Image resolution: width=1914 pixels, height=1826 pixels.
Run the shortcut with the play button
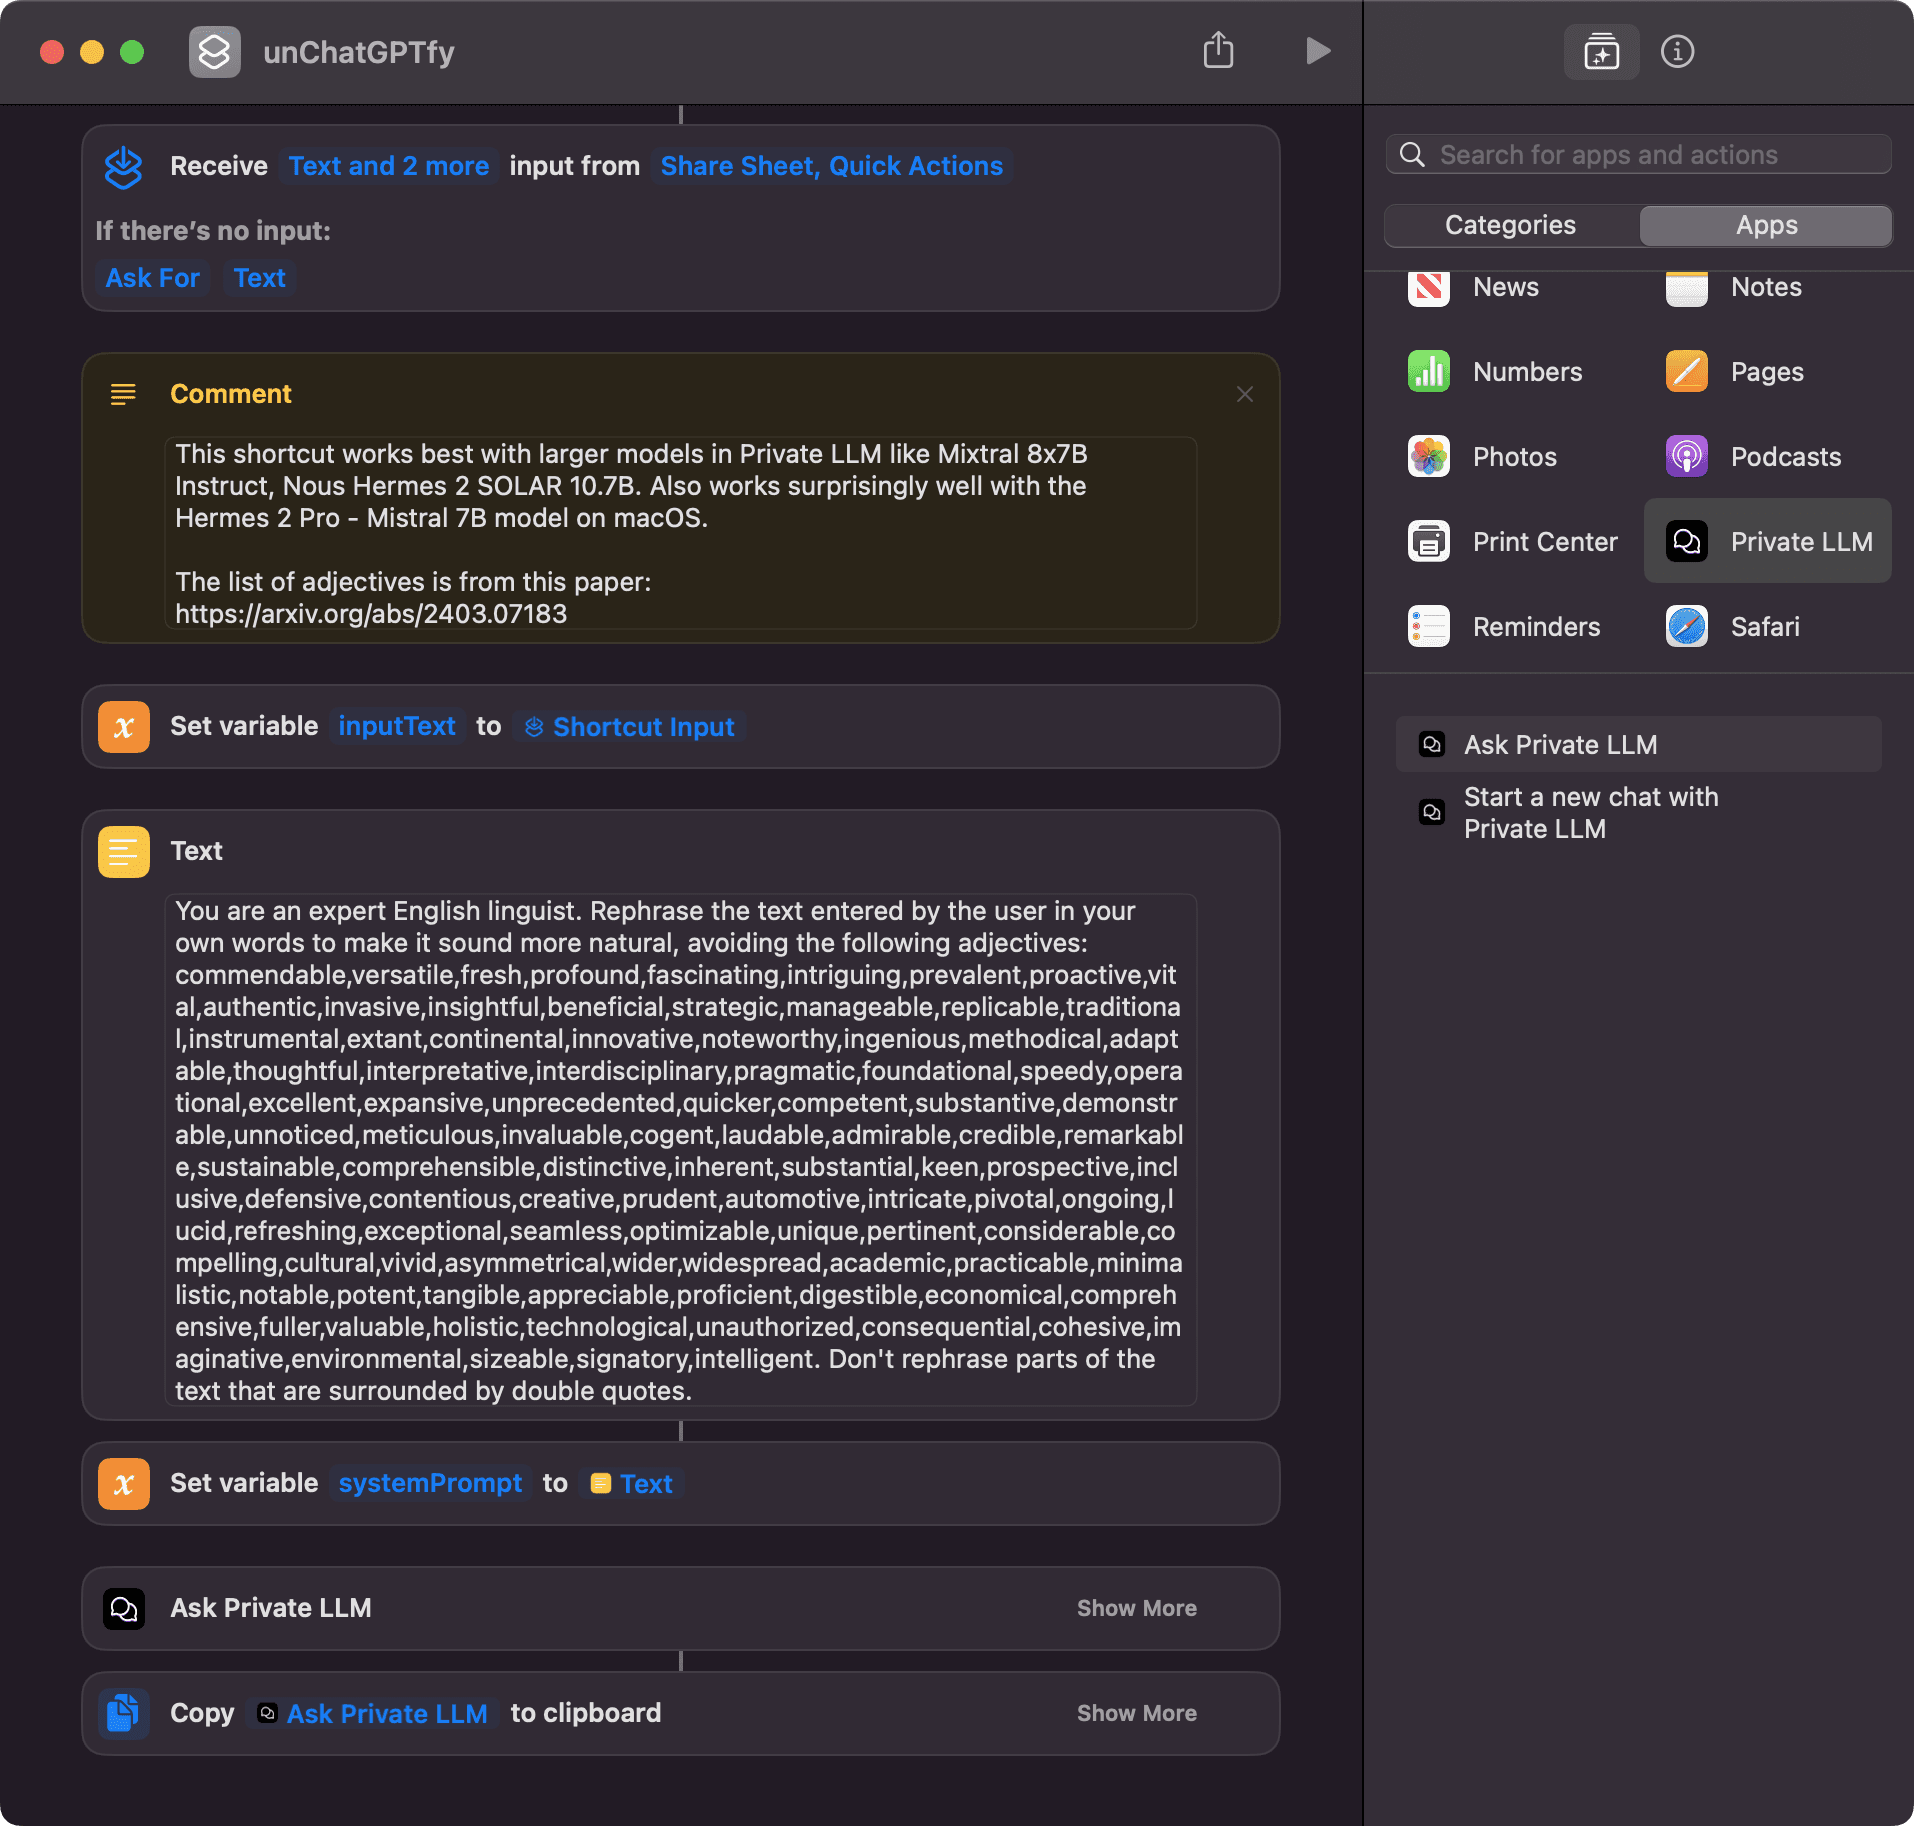[x=1318, y=51]
